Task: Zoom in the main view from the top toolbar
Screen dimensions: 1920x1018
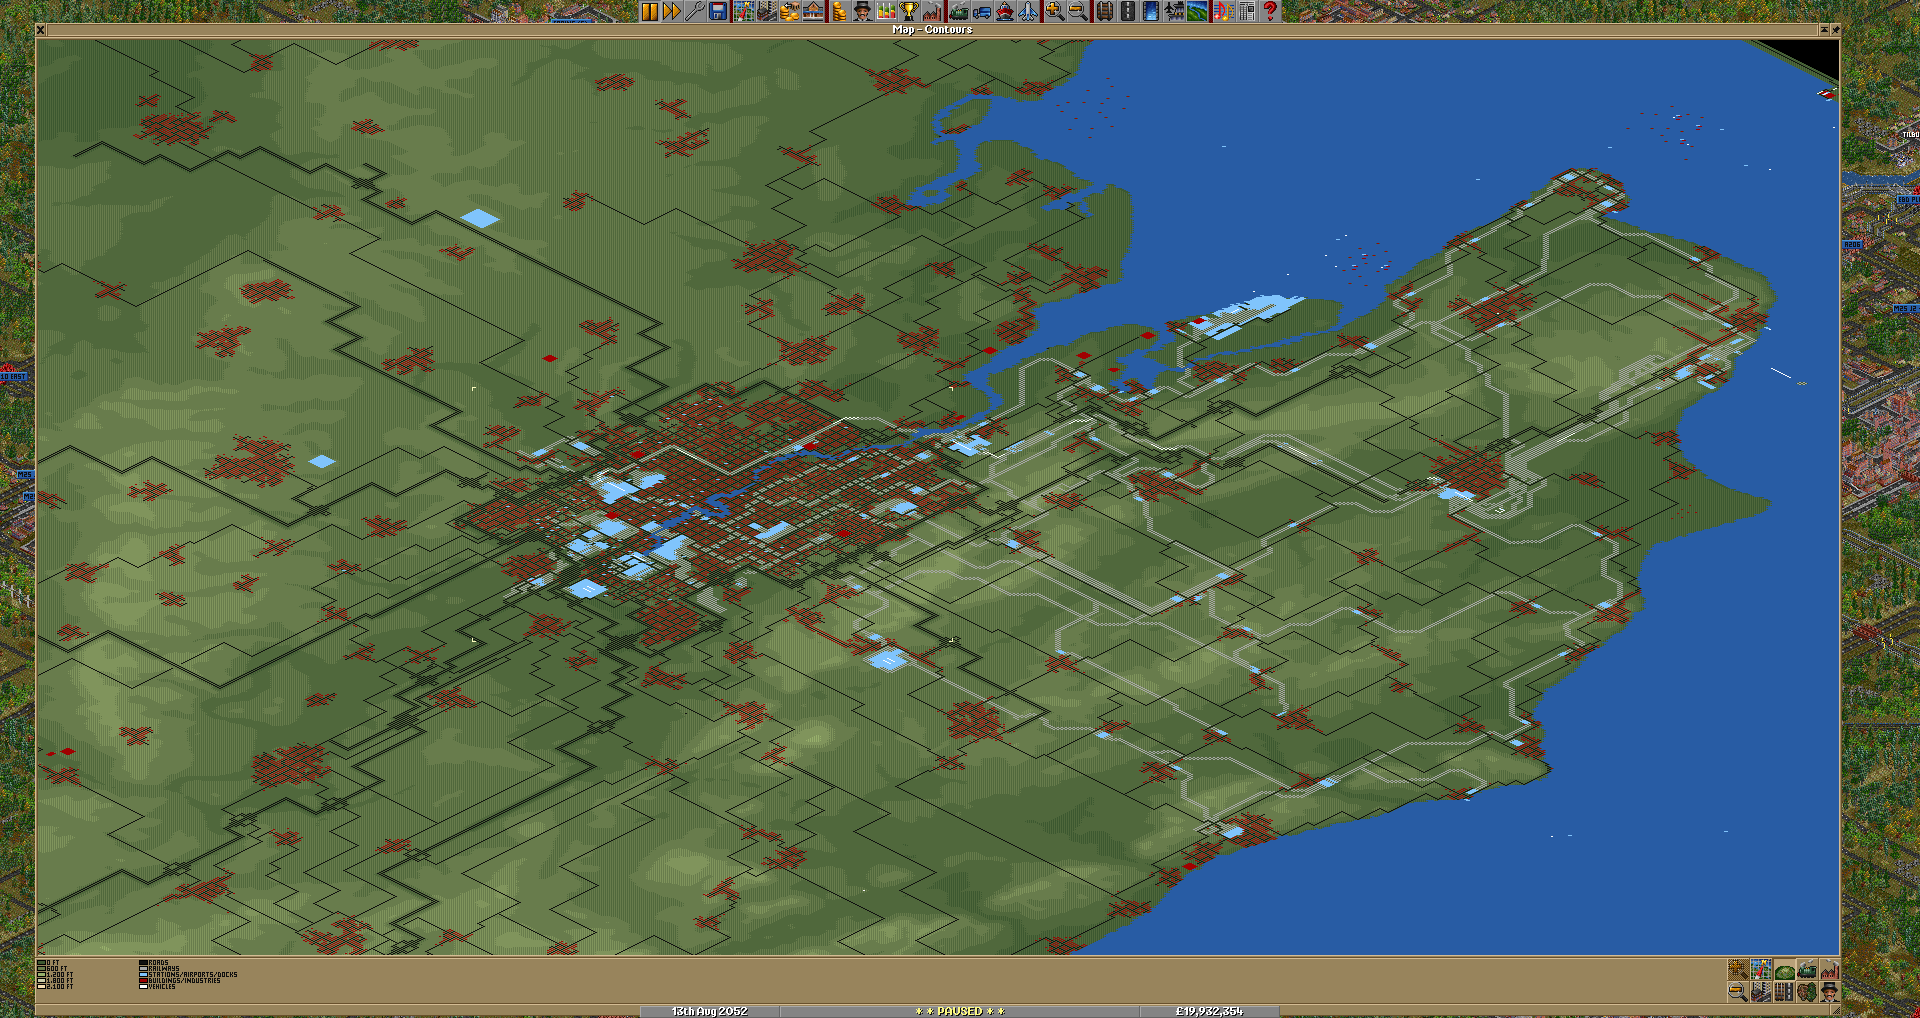Action: click(1053, 11)
